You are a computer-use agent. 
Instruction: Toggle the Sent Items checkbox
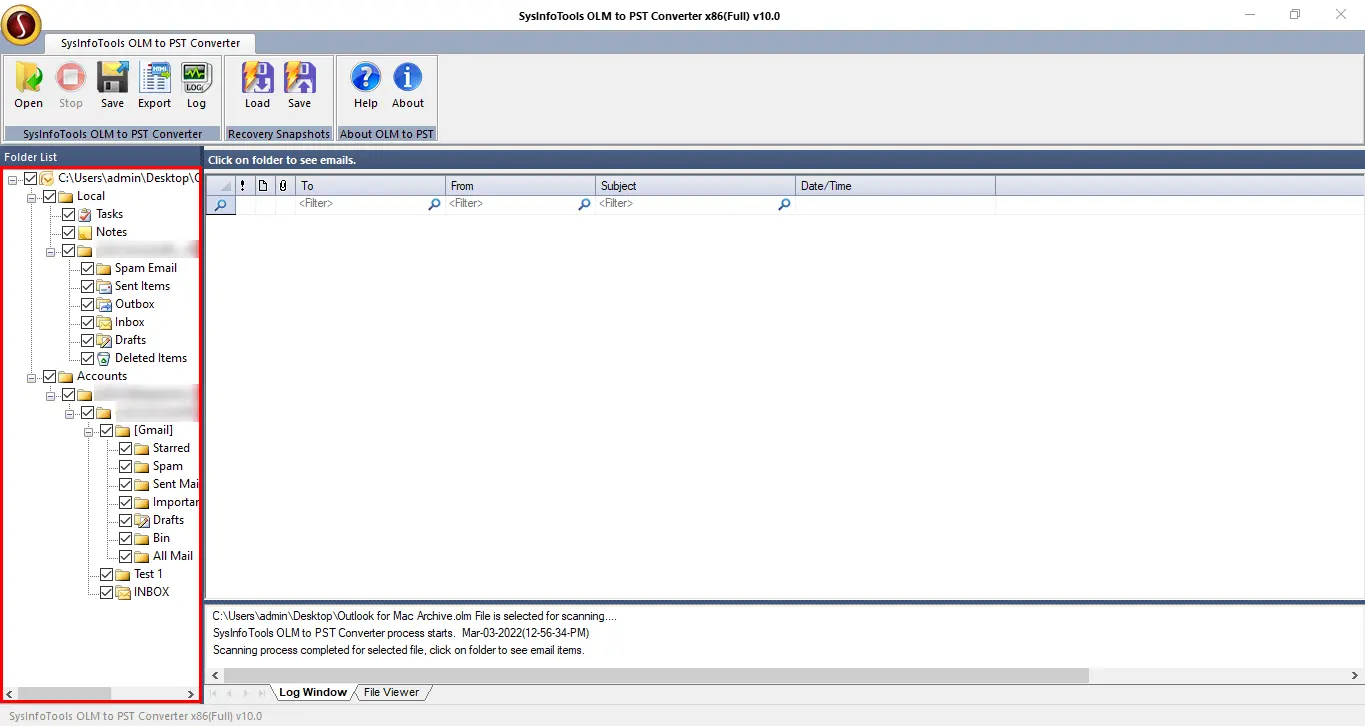pyautogui.click(x=87, y=286)
